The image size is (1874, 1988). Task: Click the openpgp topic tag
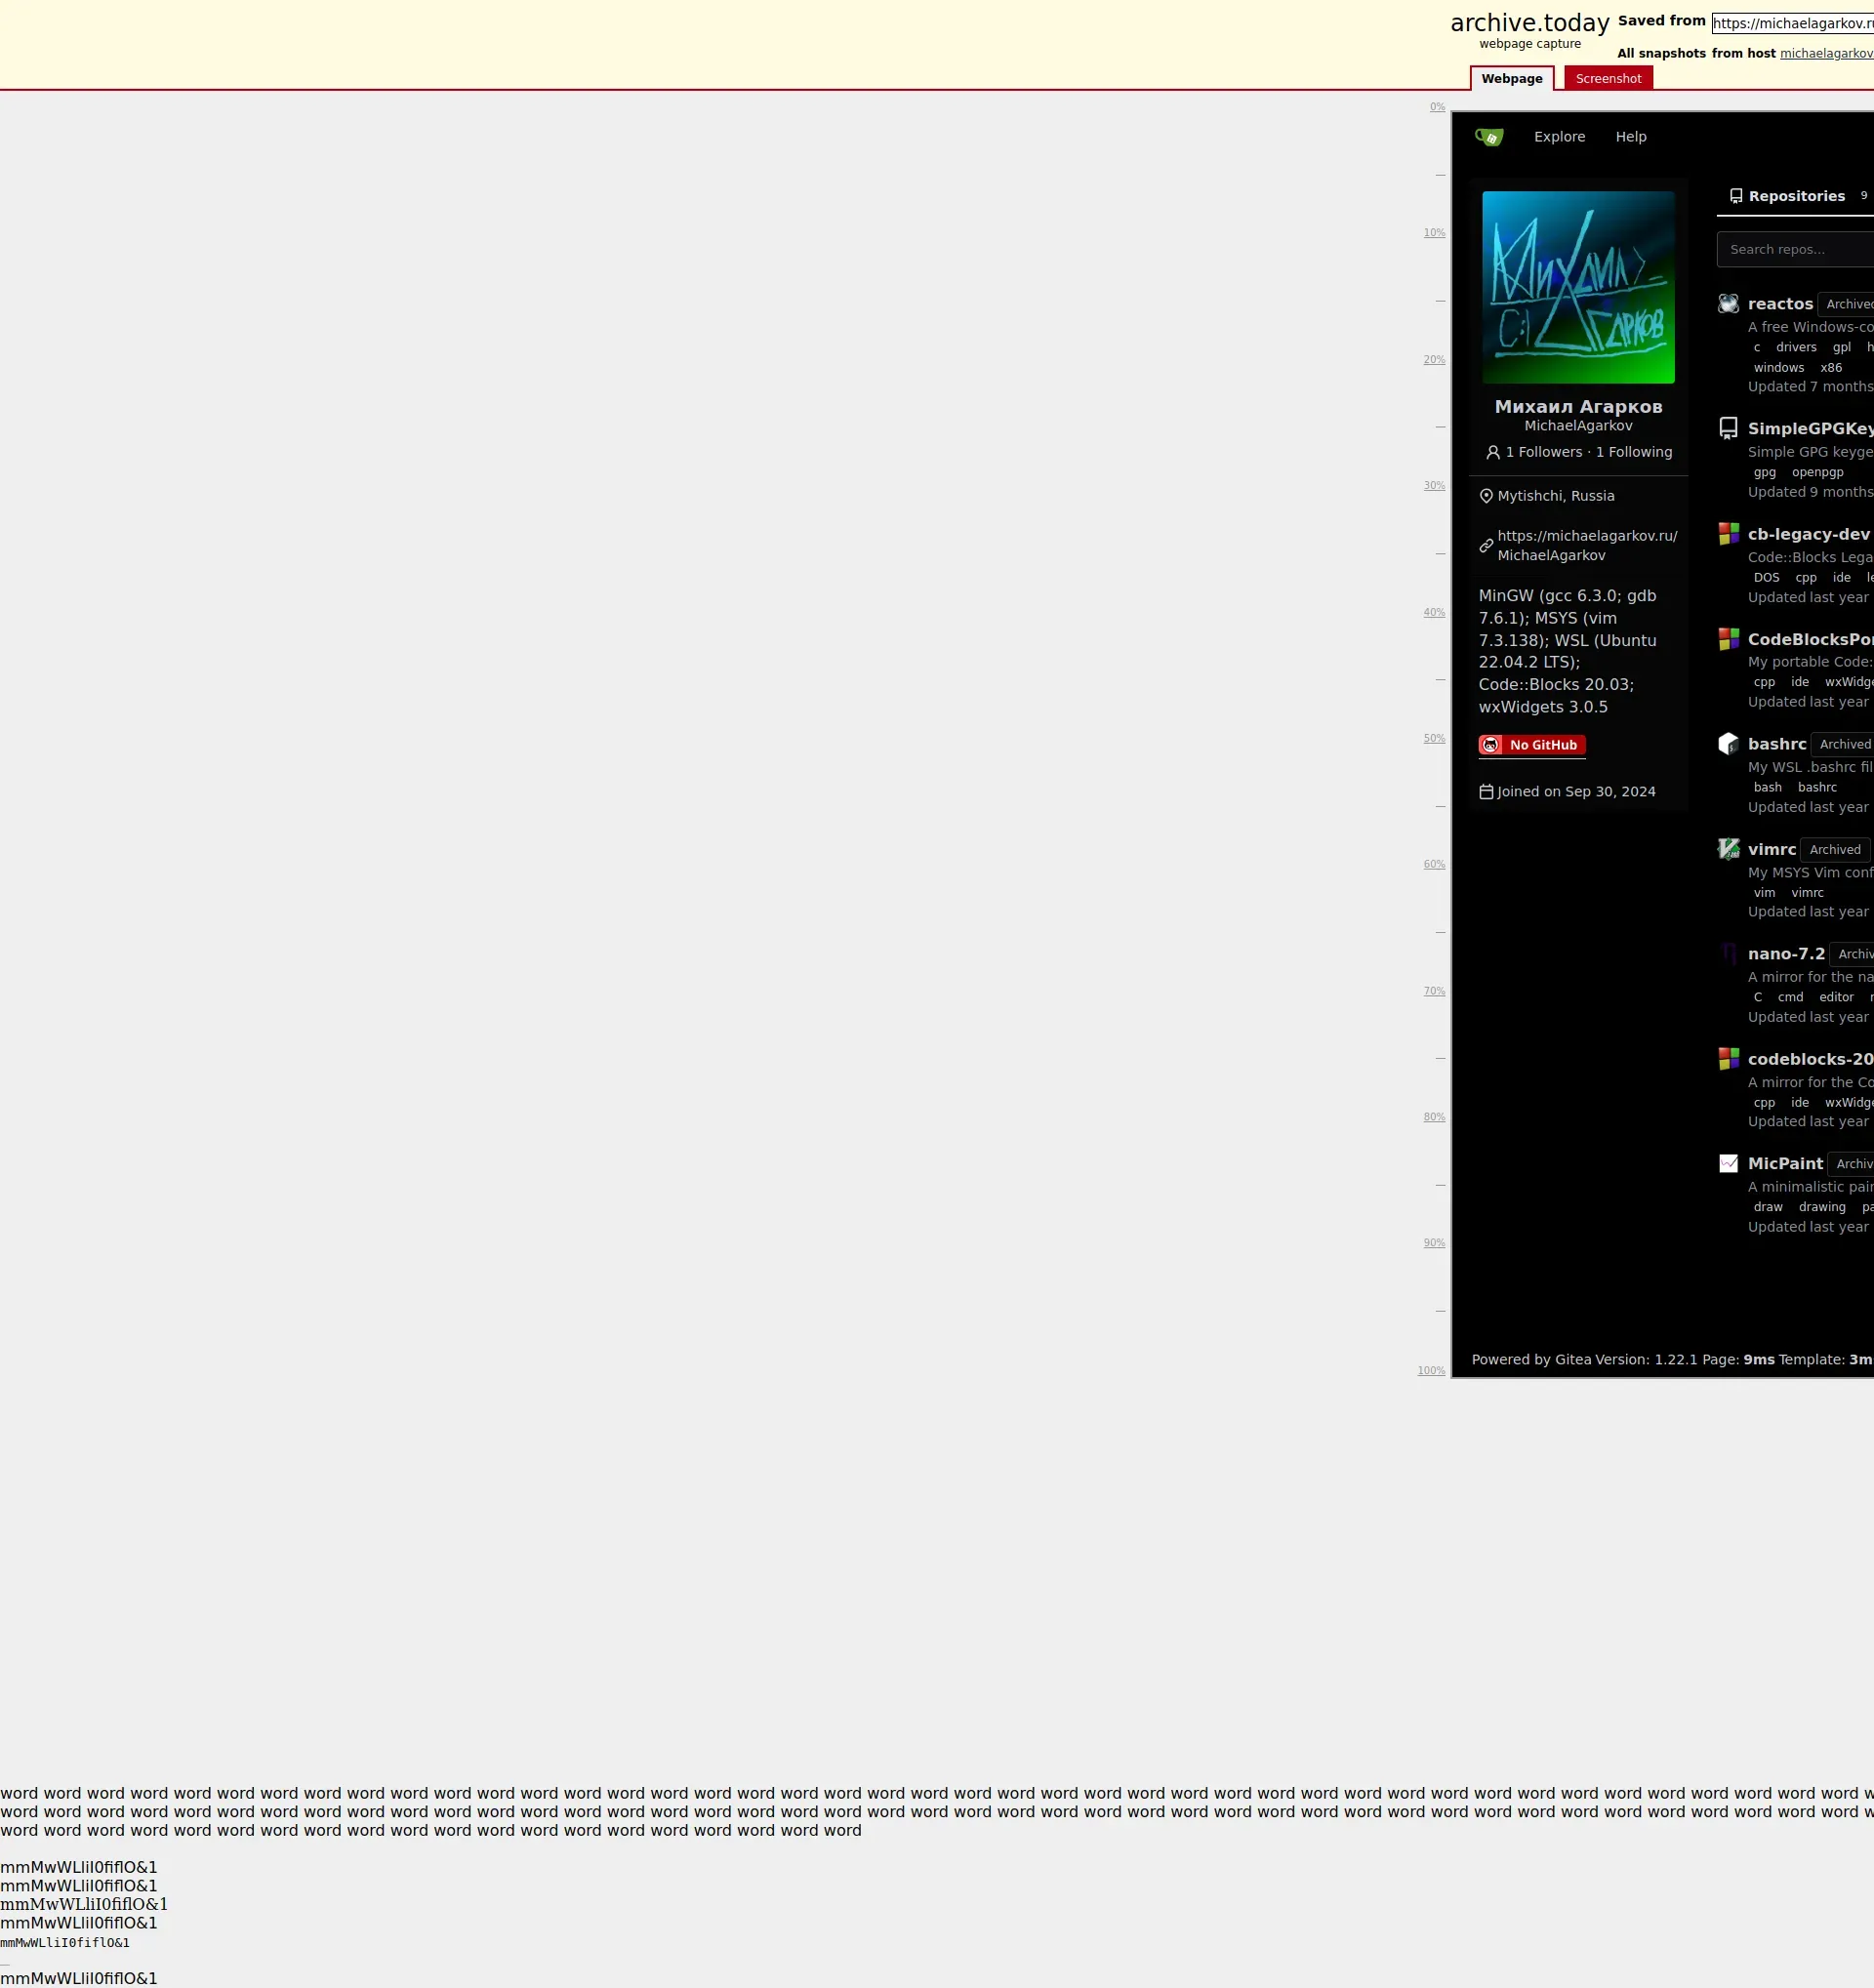click(x=1817, y=473)
